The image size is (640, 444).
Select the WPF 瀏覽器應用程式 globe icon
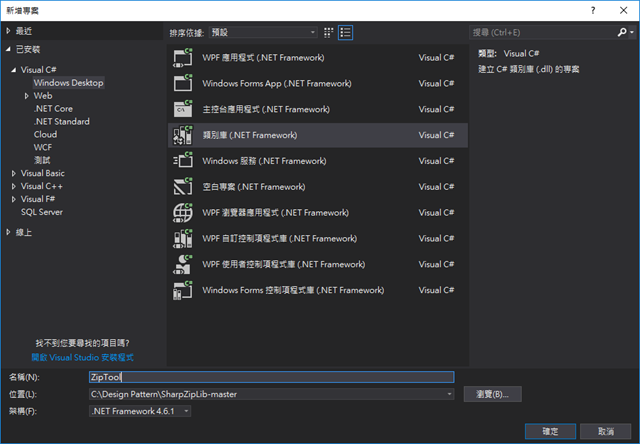(182, 213)
